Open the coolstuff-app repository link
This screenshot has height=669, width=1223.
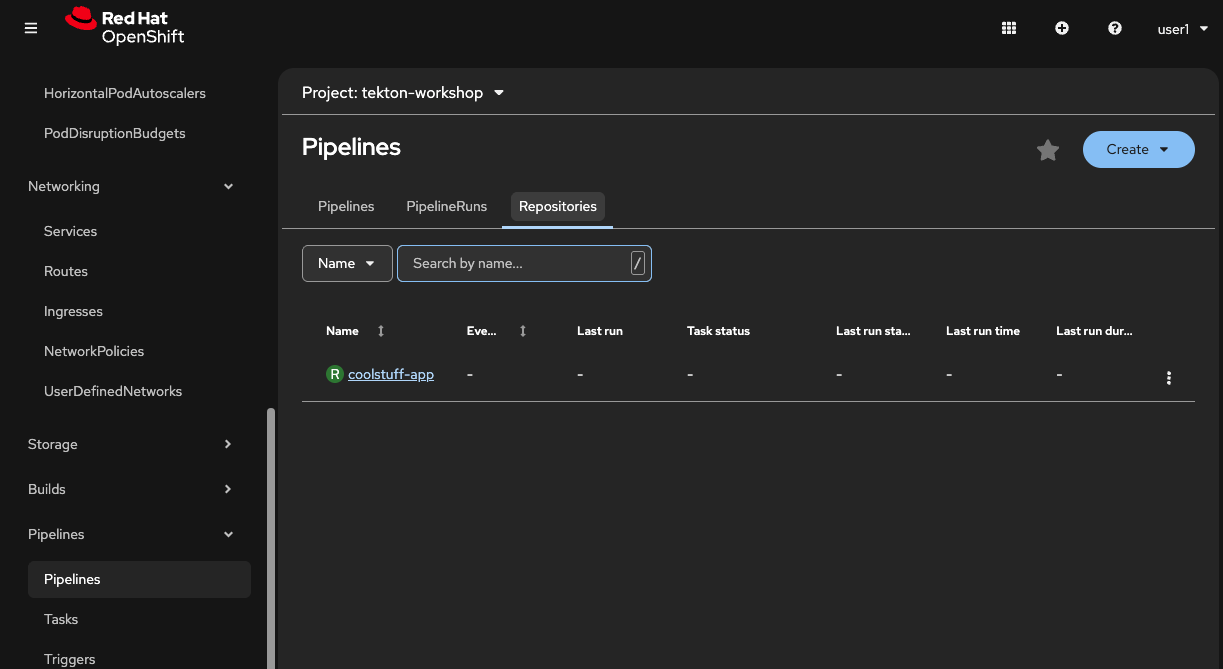point(391,373)
